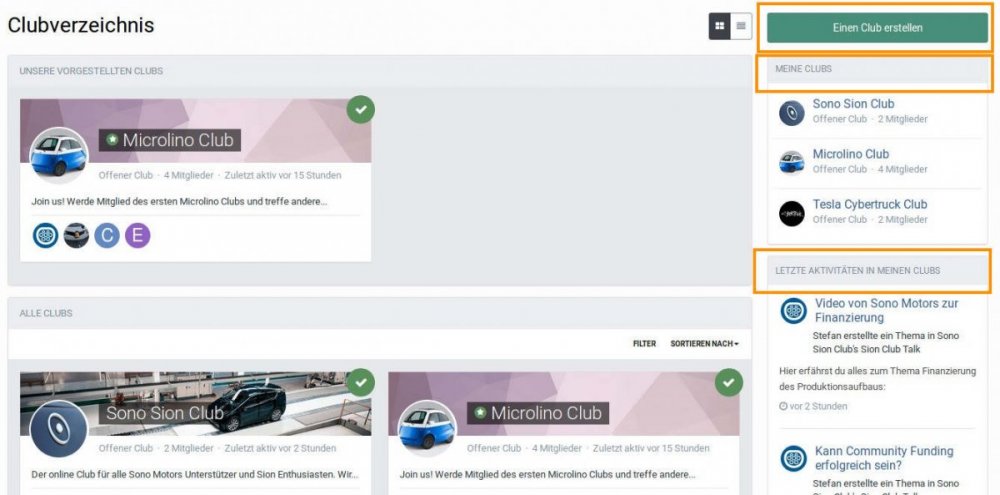Click the blue C member avatar
Viewport: 1000px width, 495px height.
[107, 235]
